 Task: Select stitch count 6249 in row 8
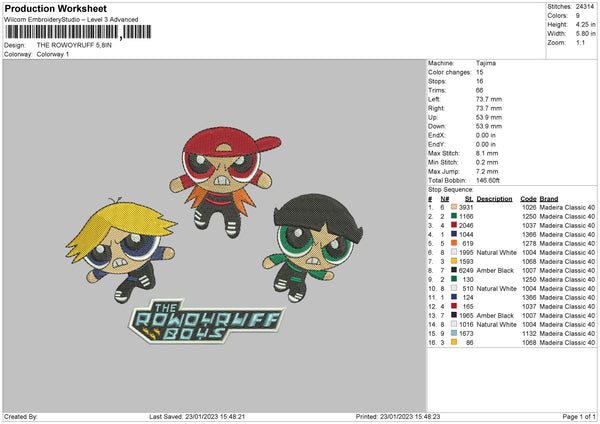[x=466, y=271]
